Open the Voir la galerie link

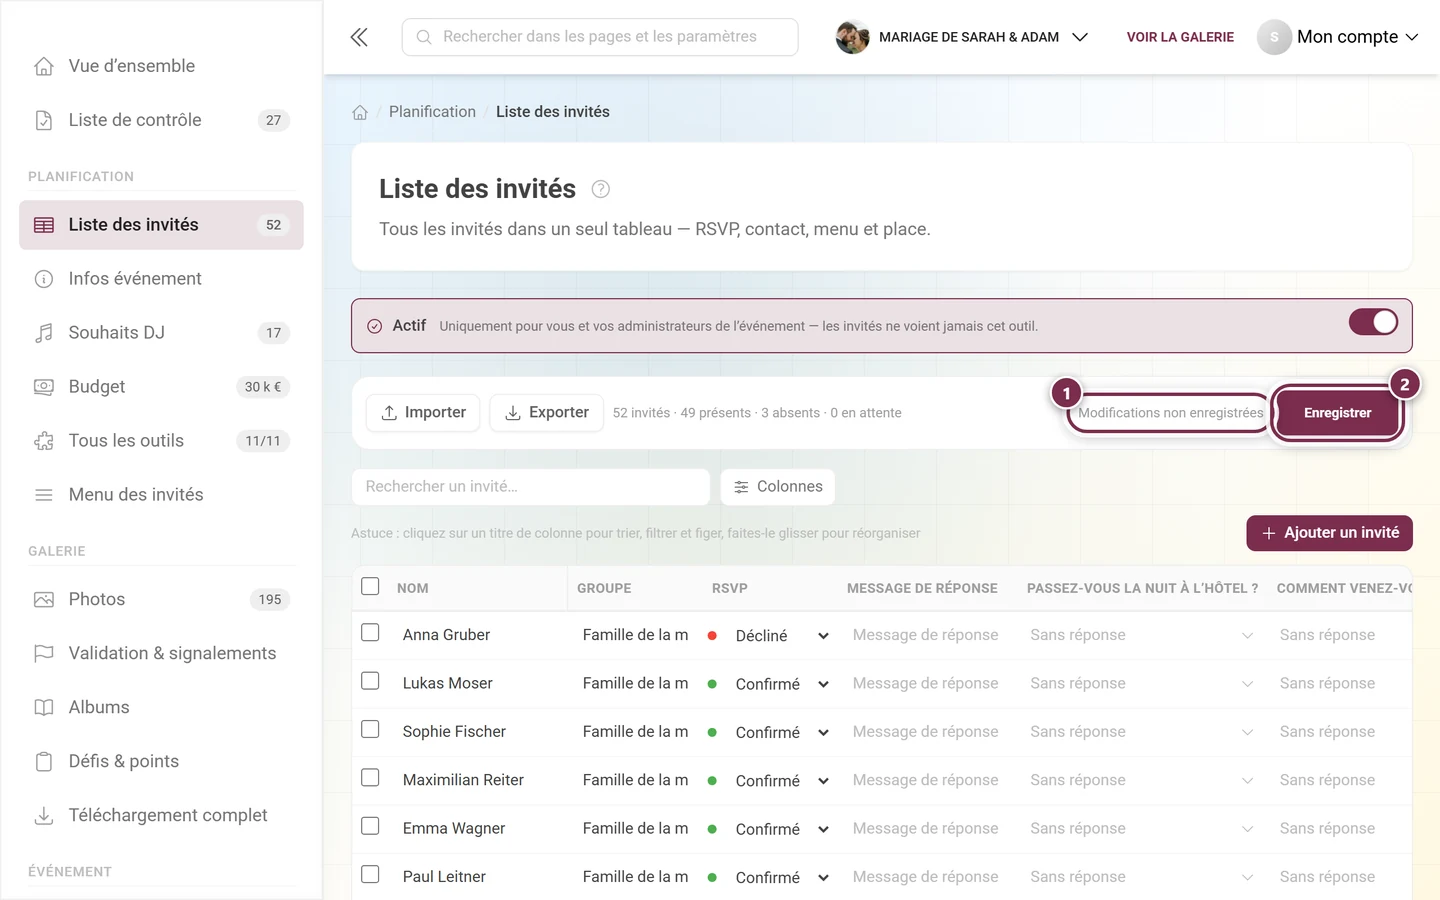(x=1180, y=37)
